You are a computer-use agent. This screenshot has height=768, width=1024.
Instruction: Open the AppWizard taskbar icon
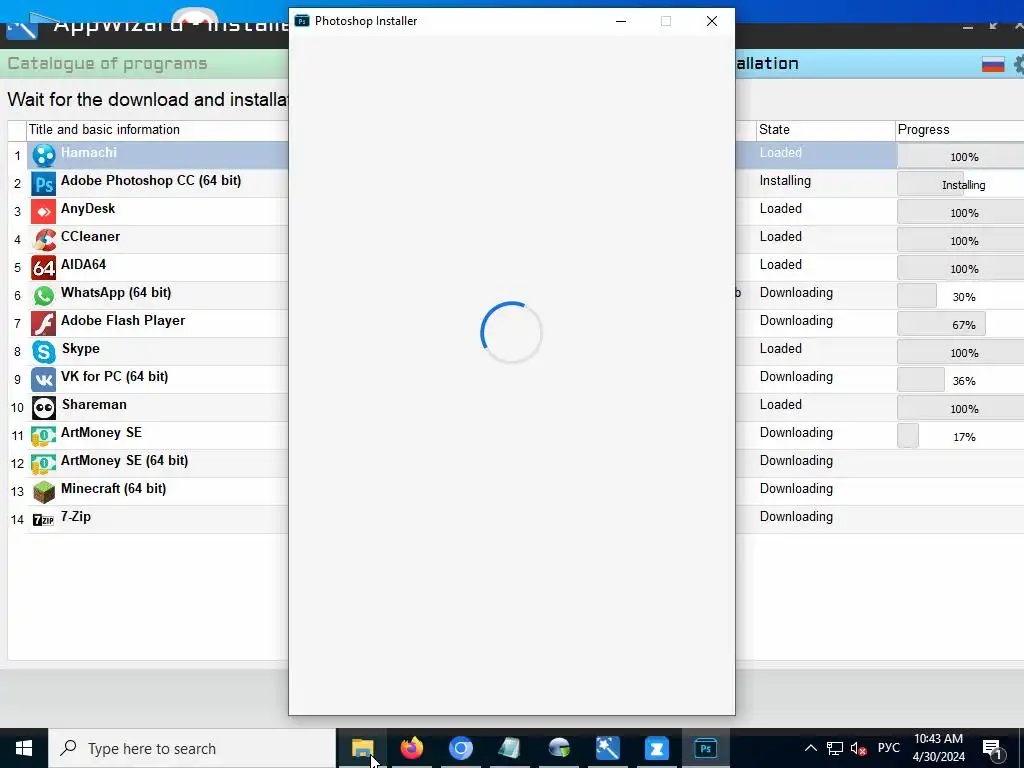pos(607,748)
